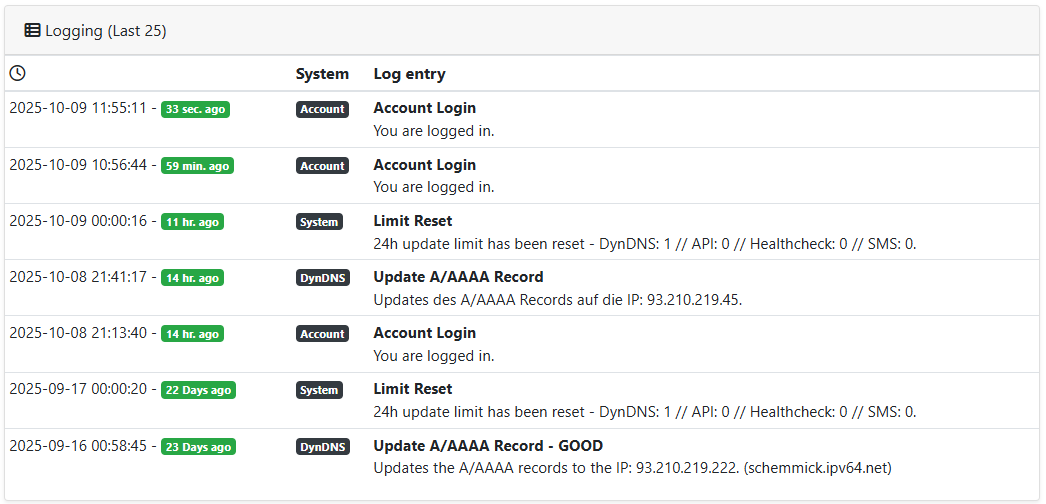The width and height of the screenshot is (1046, 504).
Task: Click the IP text 93.210.219.45 log message
Action: [x=557, y=300]
